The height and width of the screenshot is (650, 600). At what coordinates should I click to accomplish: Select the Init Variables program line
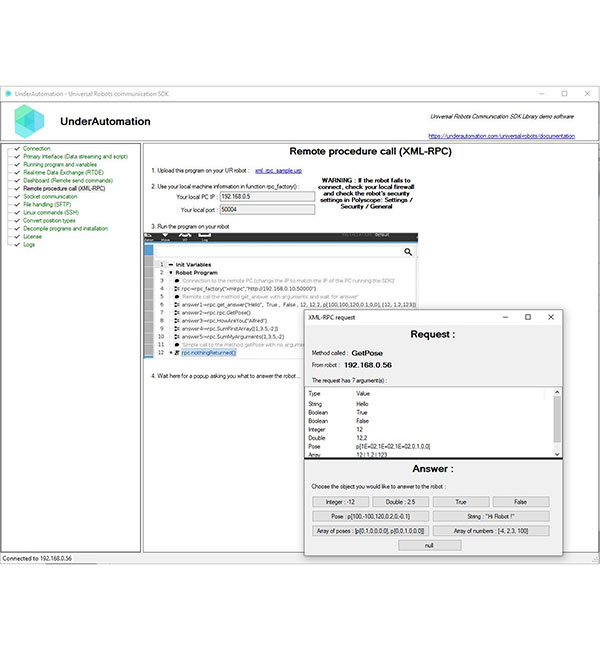click(193, 264)
